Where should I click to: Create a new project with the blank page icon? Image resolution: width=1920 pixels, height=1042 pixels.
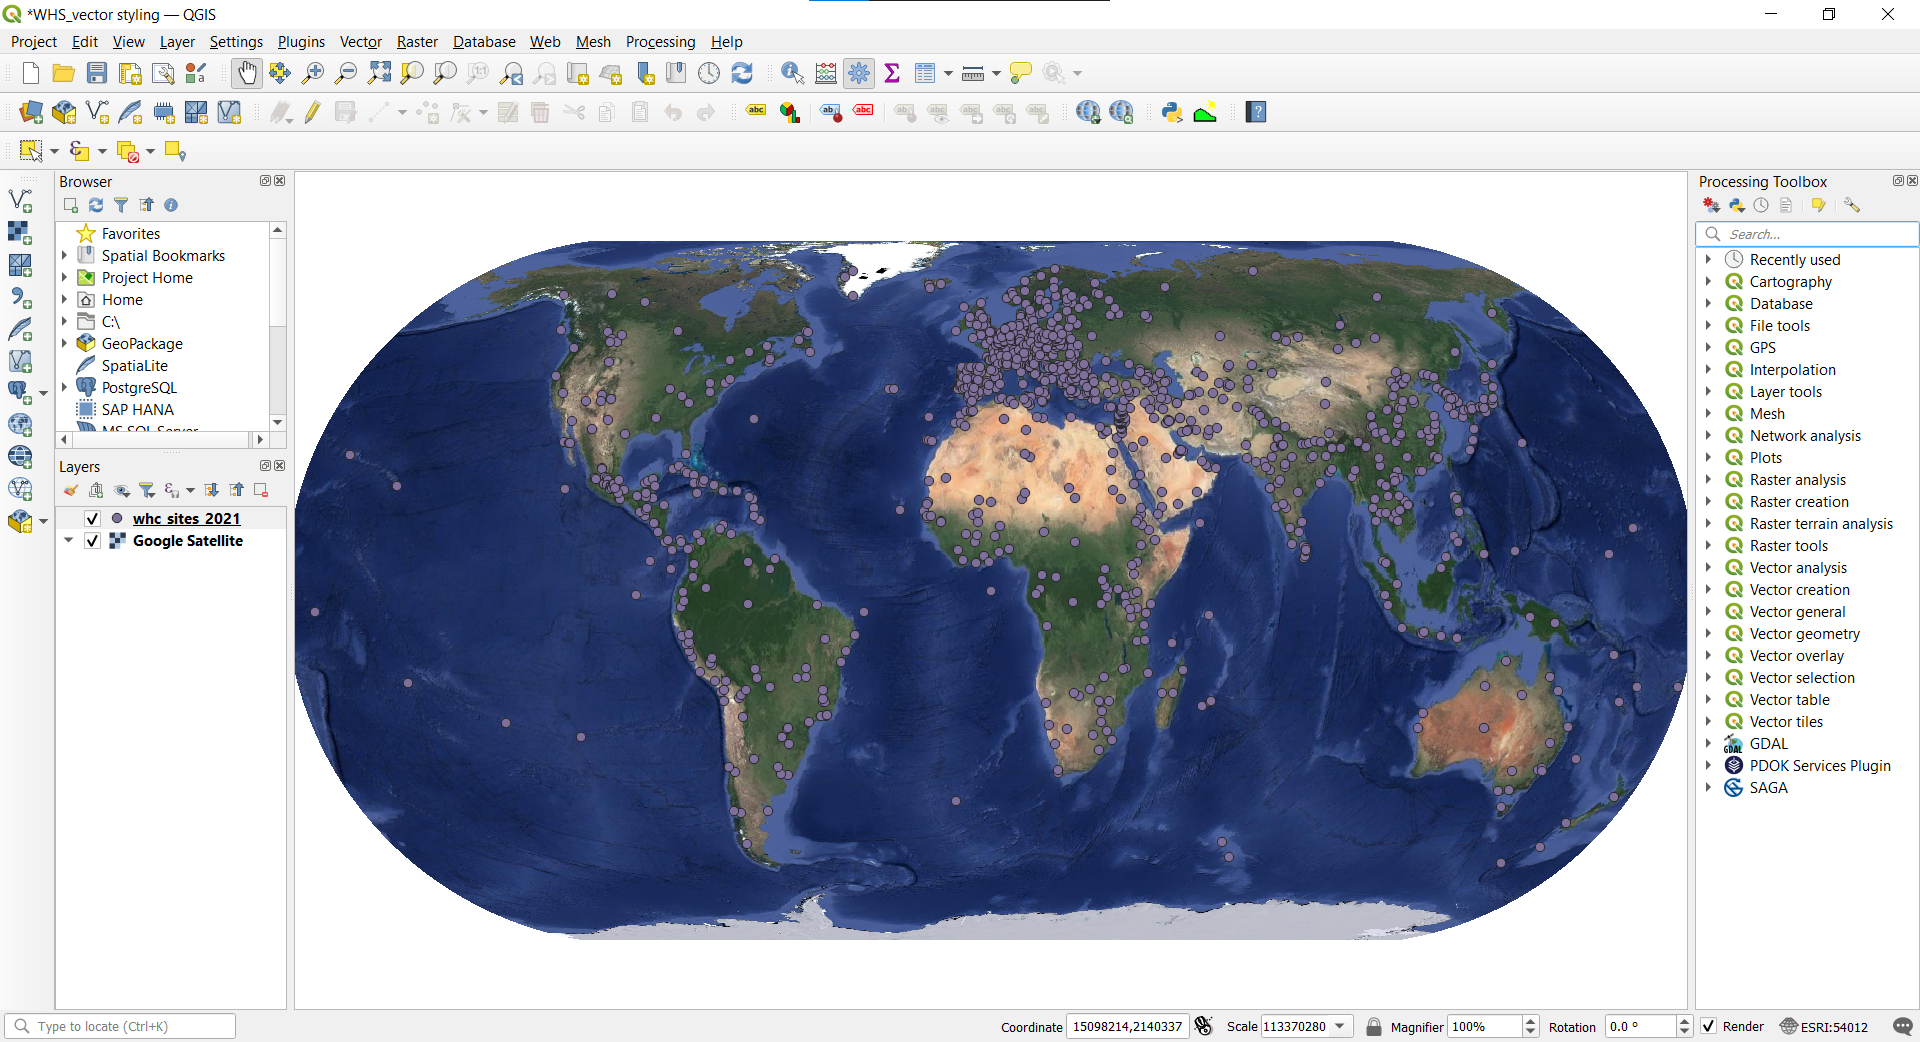pos(31,73)
